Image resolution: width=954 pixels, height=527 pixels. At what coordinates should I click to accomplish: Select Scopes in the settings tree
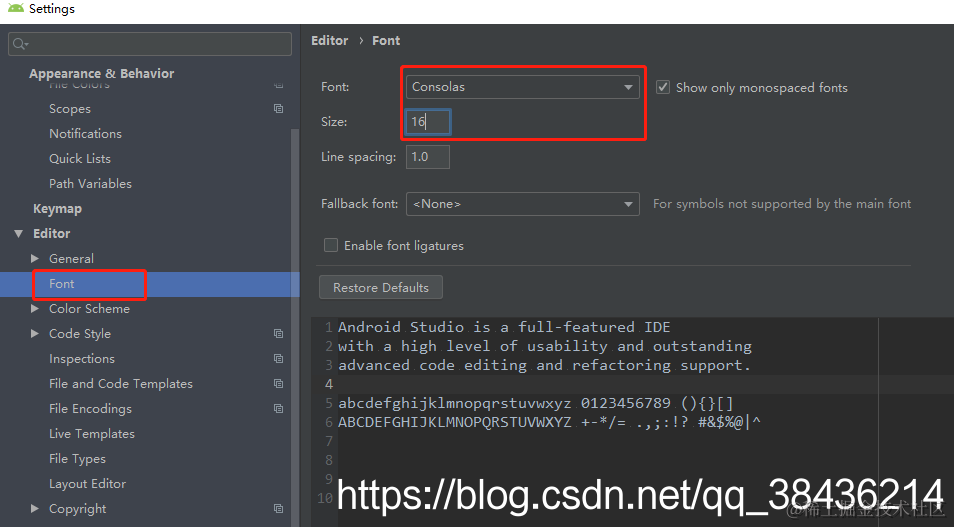tap(70, 109)
